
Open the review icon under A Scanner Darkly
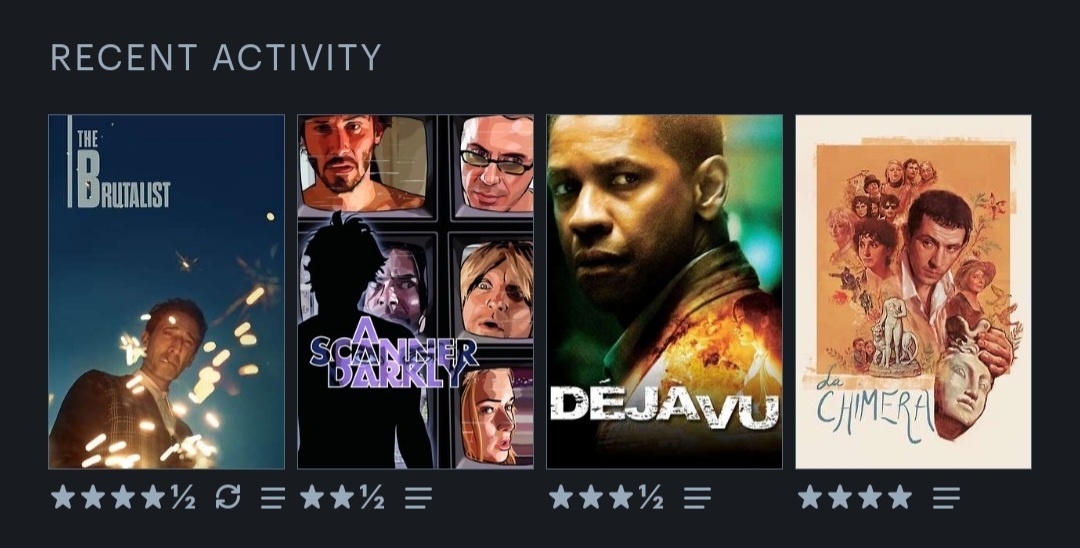point(418,498)
